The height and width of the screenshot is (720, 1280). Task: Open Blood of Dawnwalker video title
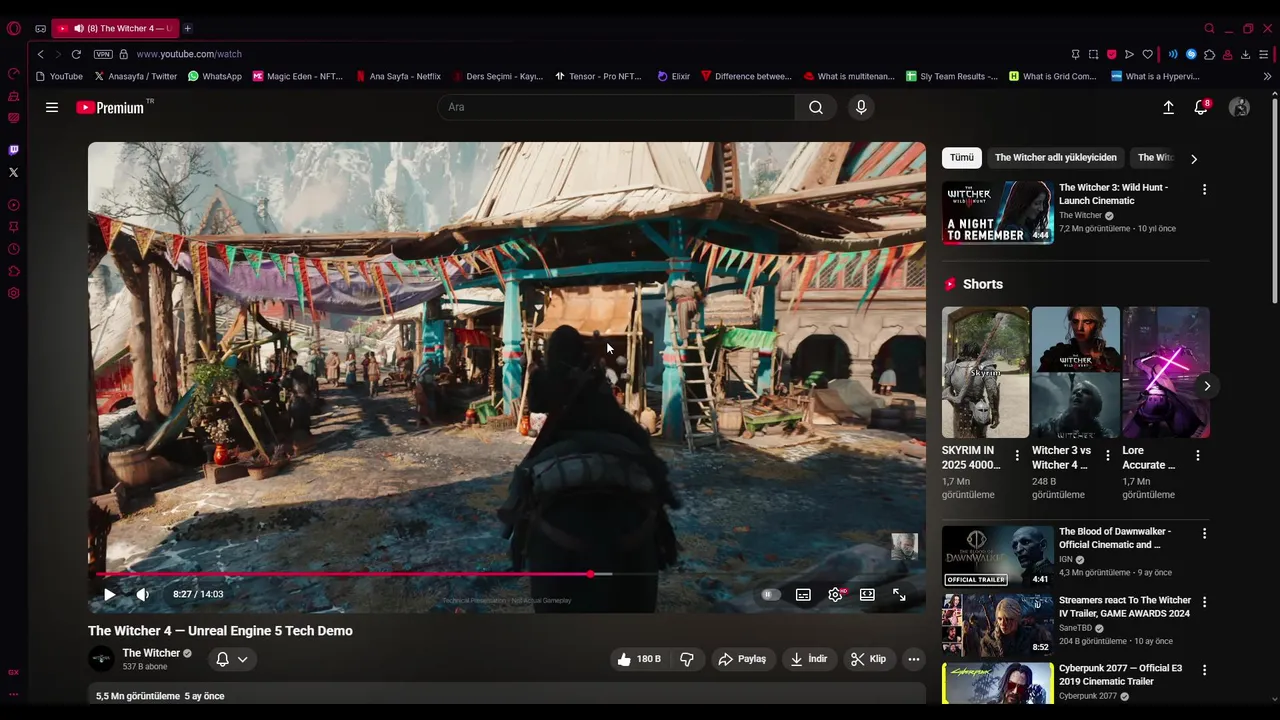click(x=1114, y=538)
